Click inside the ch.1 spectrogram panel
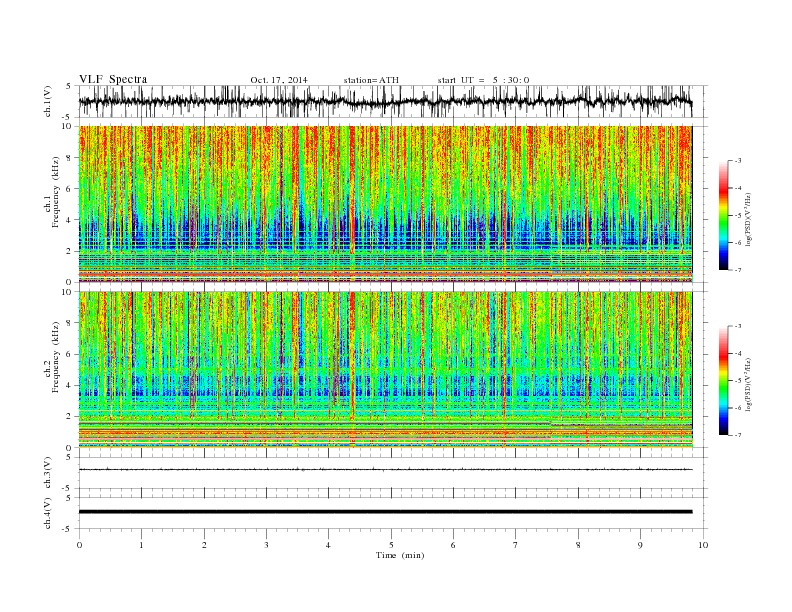792x612 pixels. 385,204
